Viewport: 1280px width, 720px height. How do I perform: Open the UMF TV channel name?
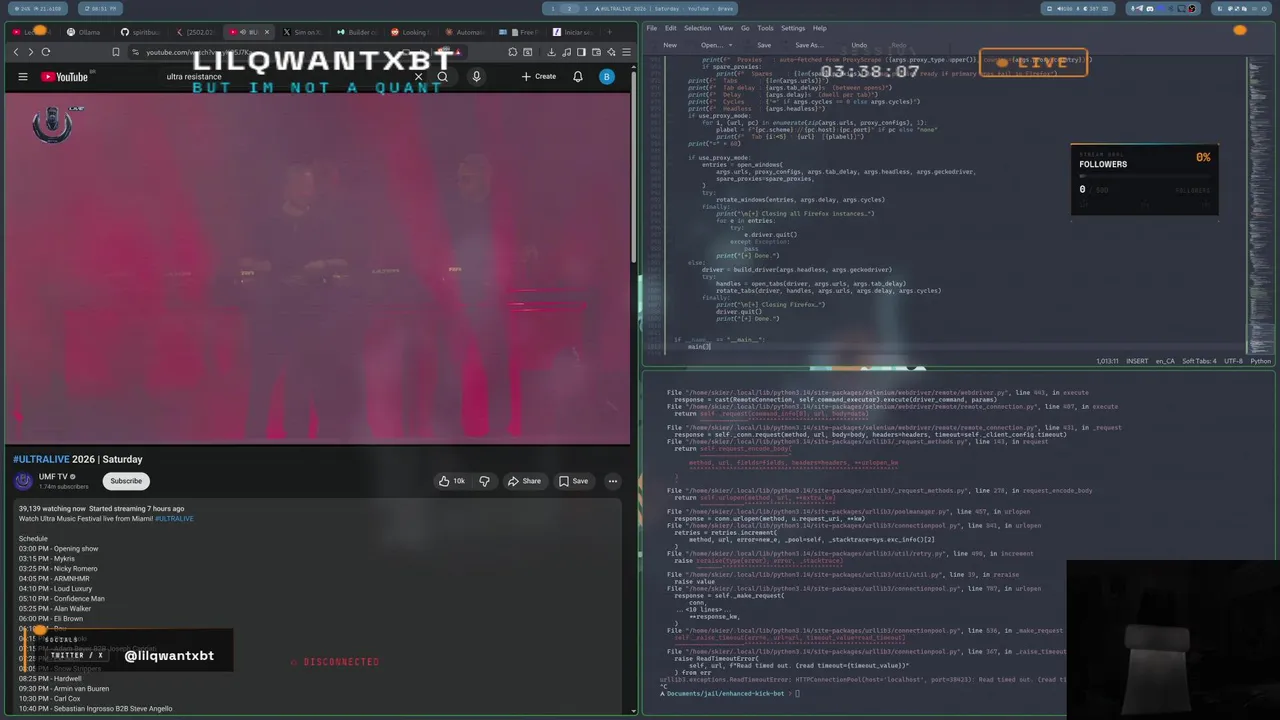coord(54,477)
